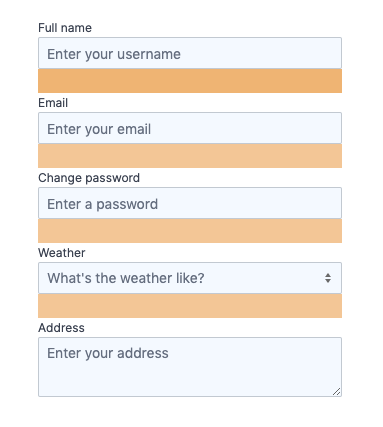
Task: Focus the "Enter a password" input field
Action: [x=190, y=203]
